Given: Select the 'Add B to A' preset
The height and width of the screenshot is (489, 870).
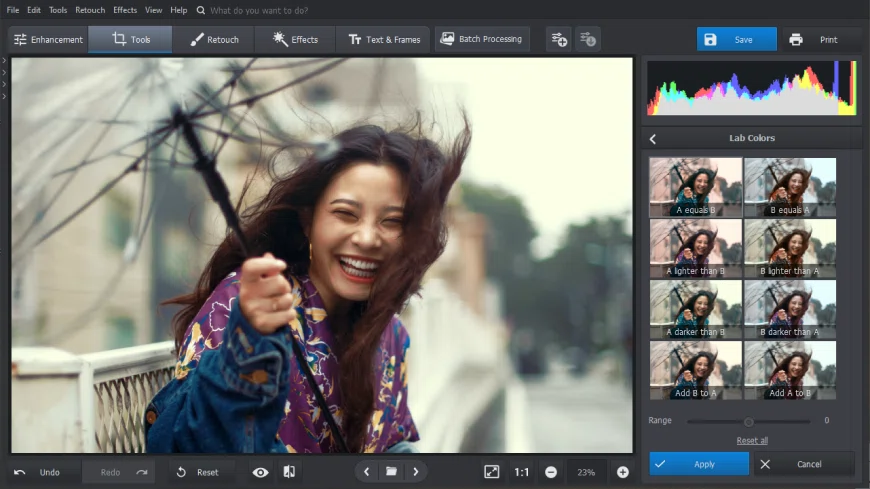Looking at the screenshot, I should (x=695, y=370).
